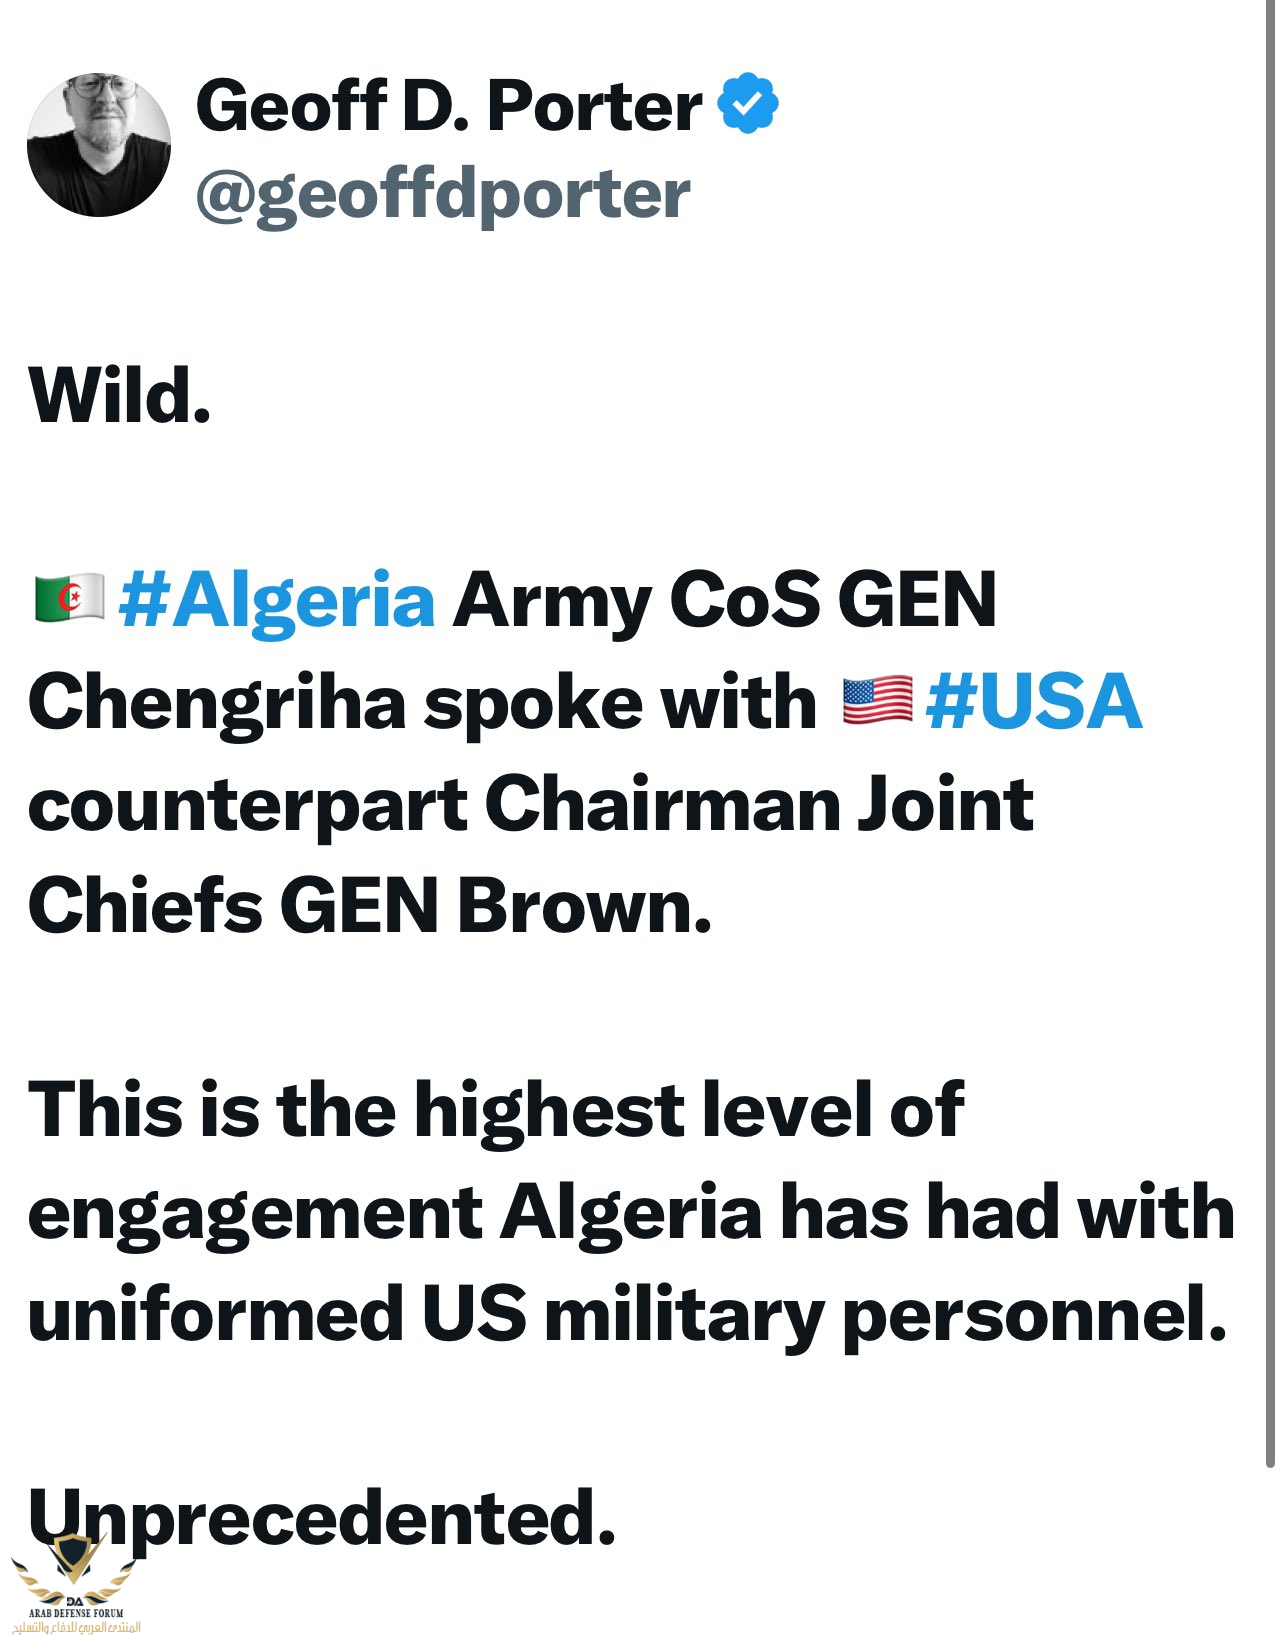The width and height of the screenshot is (1284, 1638).
Task: Click the Geoff D. Porter display name
Action: (x=449, y=105)
